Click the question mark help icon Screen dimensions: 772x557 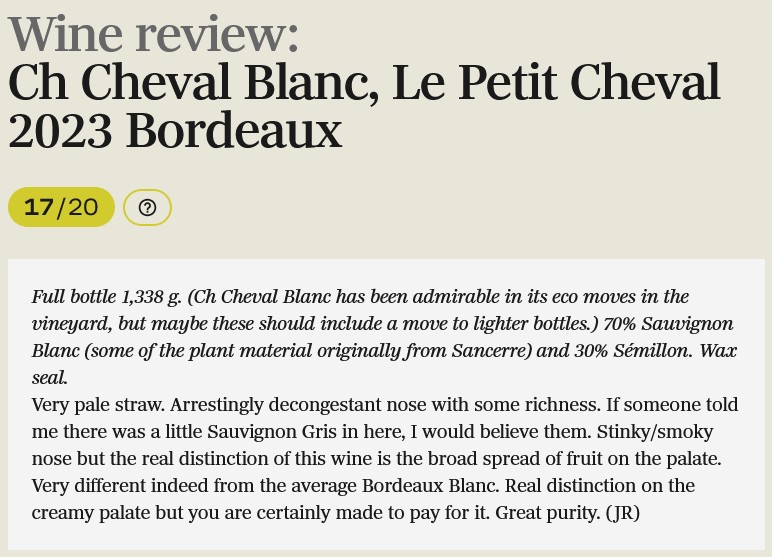click(147, 207)
